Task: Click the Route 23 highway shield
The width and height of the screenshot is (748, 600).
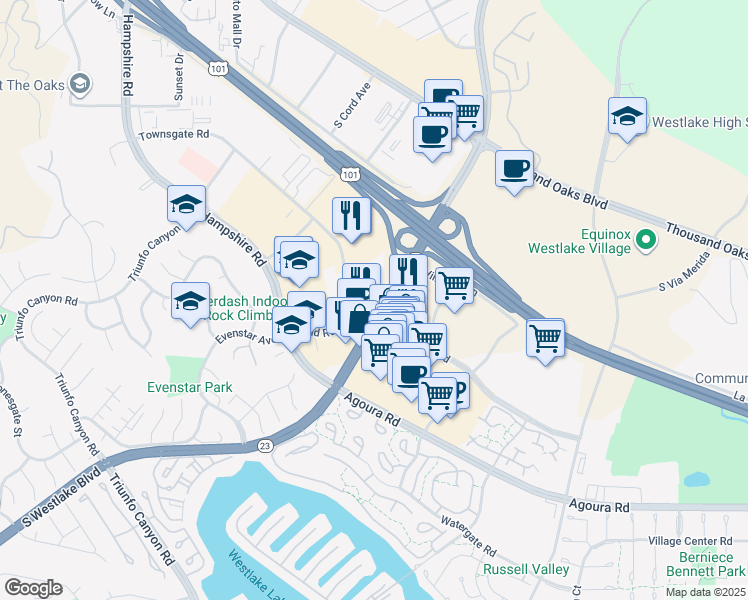Action: [x=265, y=446]
